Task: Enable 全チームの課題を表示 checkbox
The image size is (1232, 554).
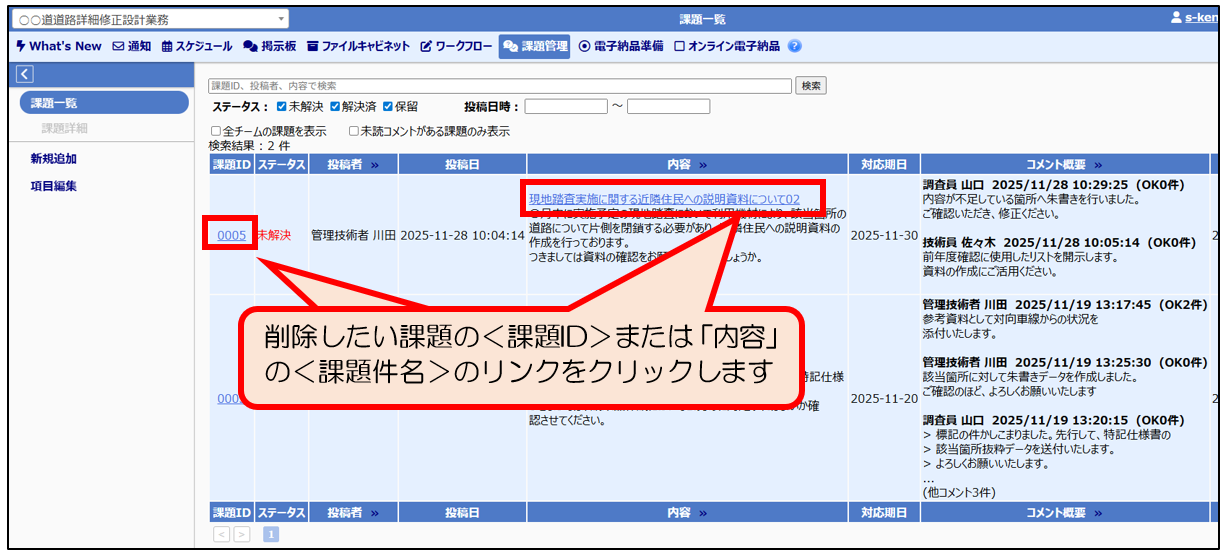Action: pyautogui.click(x=216, y=131)
